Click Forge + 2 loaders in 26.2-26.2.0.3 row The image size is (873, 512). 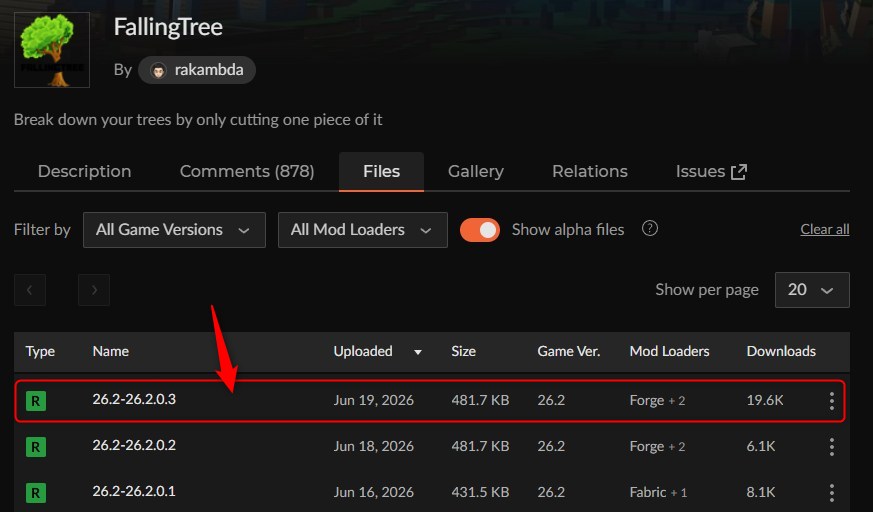click(658, 400)
